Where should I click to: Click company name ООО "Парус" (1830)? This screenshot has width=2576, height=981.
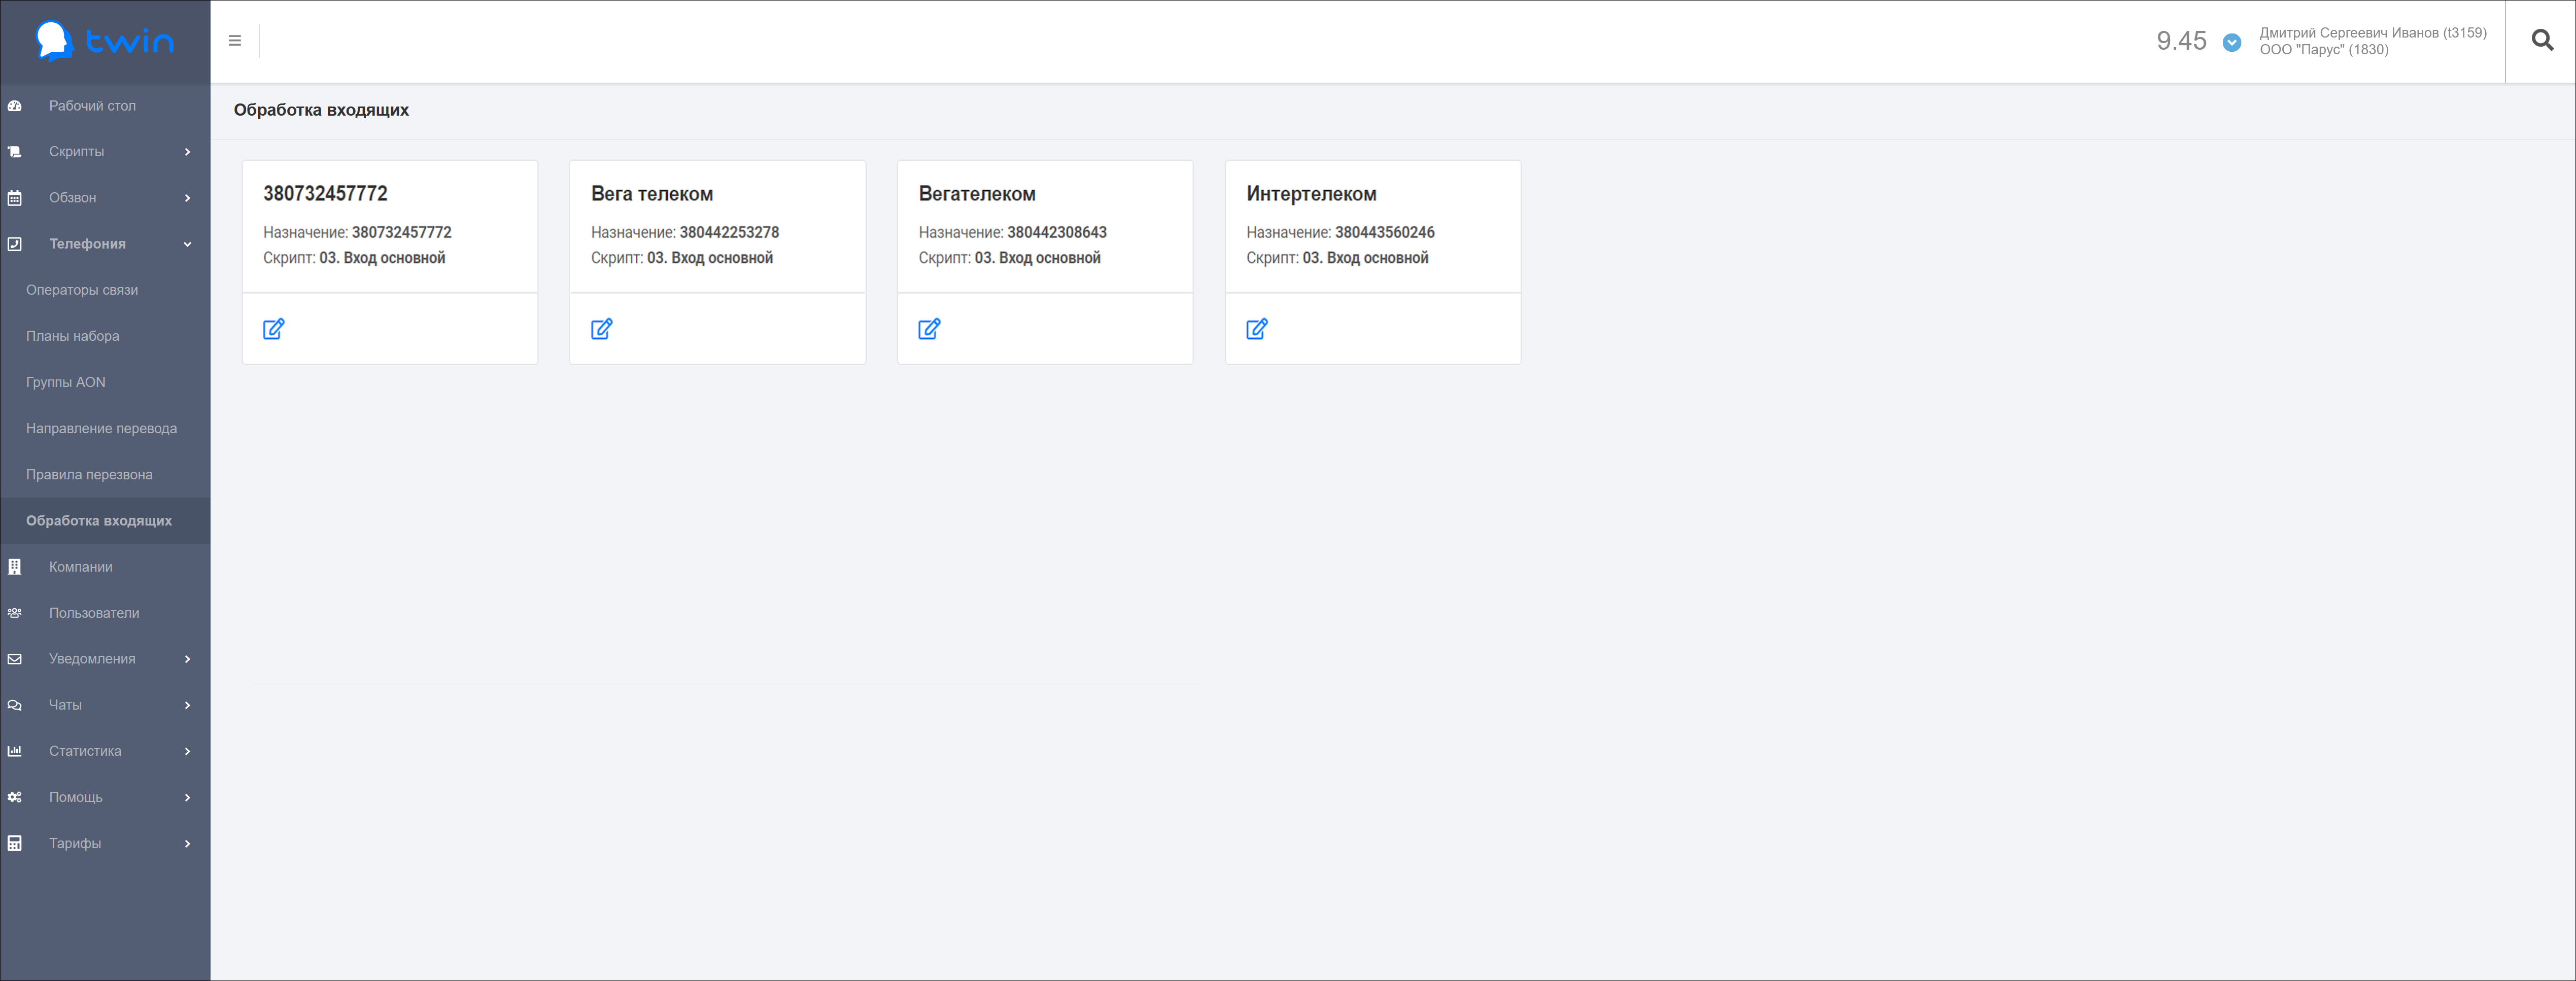click(x=2324, y=50)
